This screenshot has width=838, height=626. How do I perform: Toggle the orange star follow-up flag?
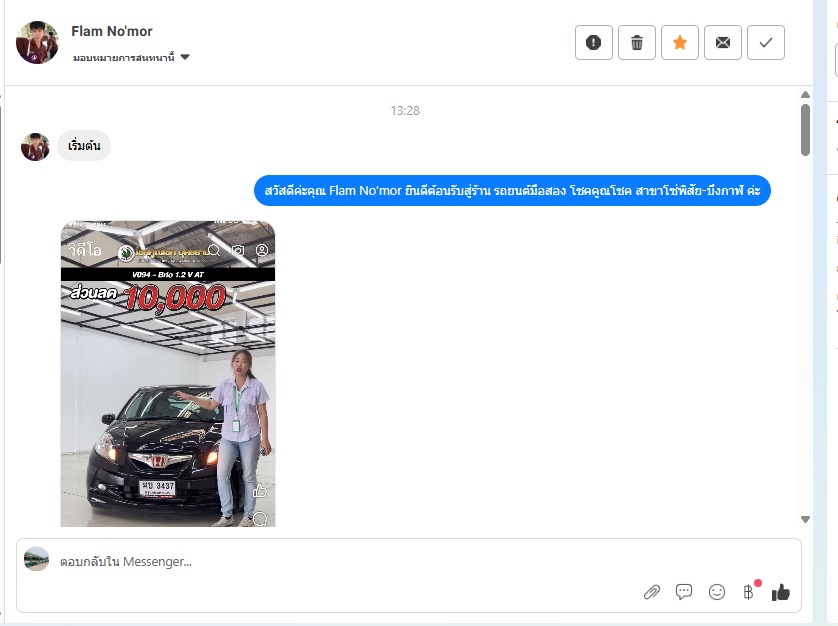680,43
